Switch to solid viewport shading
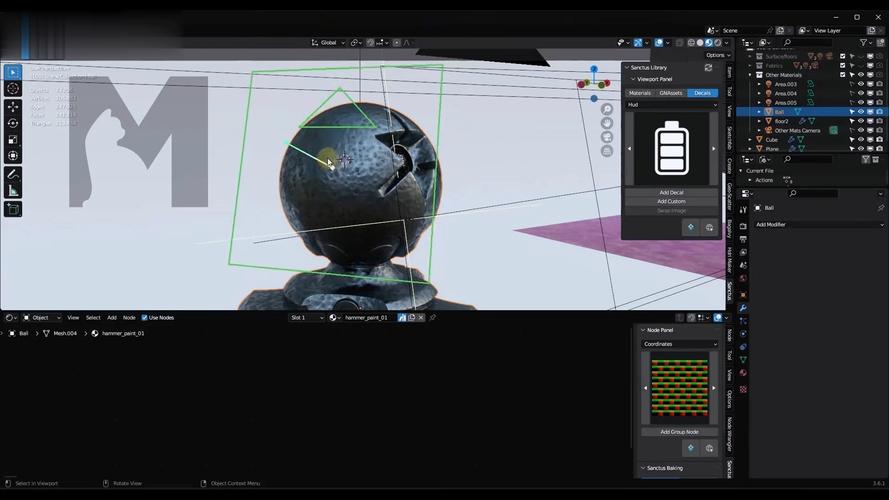 point(700,43)
